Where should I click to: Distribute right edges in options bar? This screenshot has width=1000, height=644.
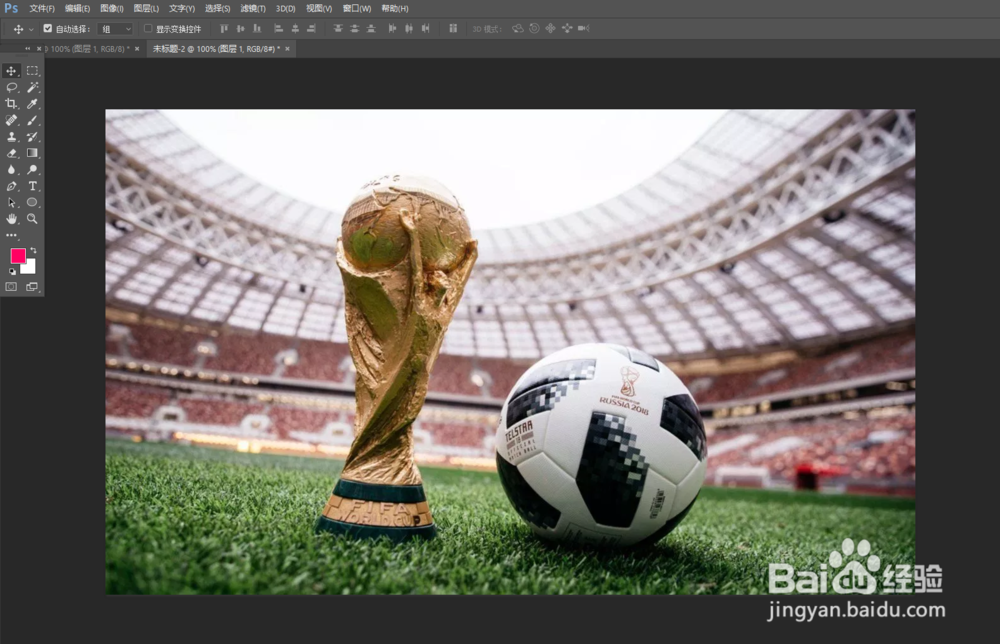coord(425,29)
